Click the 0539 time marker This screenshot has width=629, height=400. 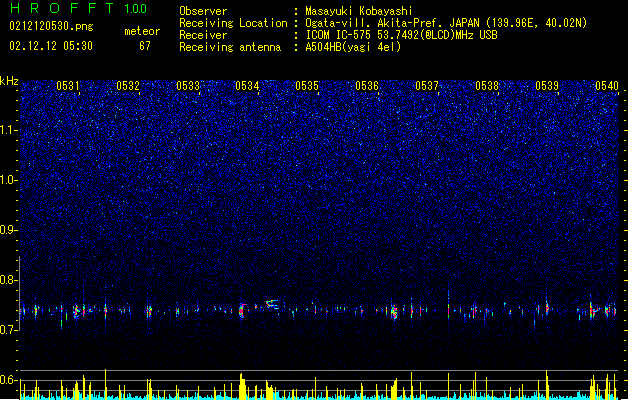pos(547,86)
